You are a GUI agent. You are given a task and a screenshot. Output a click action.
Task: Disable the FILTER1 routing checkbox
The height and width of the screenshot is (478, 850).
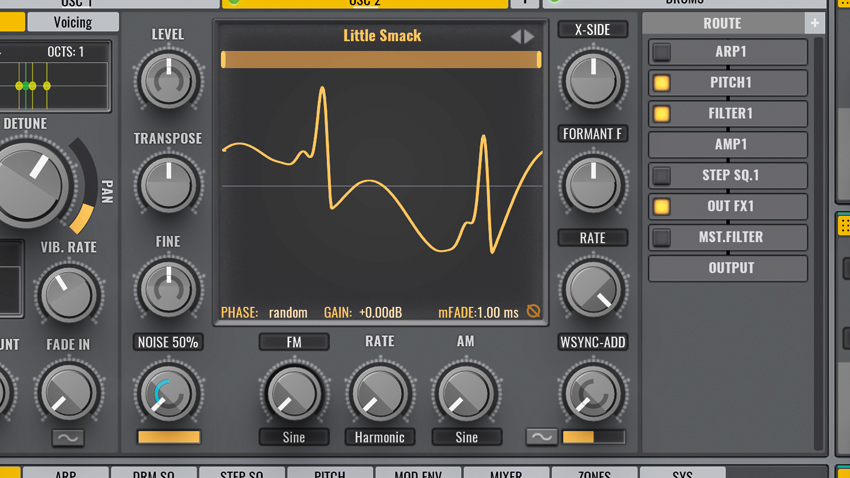pyautogui.click(x=661, y=114)
